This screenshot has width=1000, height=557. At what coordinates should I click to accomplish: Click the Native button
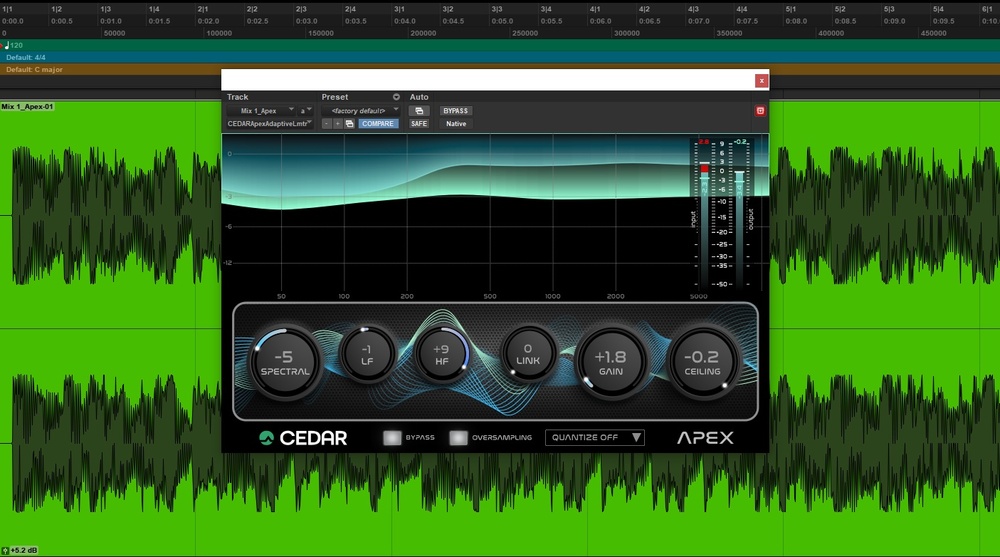(x=455, y=124)
